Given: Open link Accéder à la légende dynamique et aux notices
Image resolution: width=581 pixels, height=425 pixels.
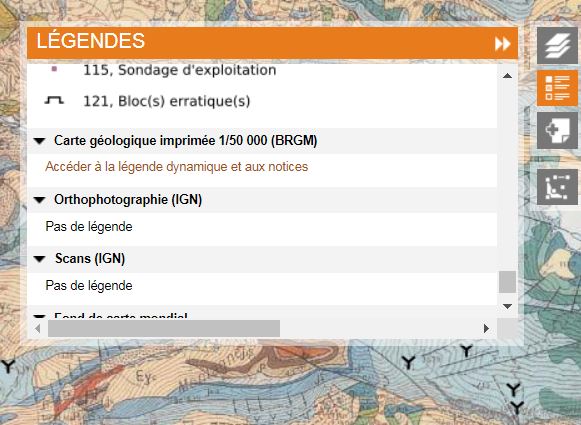Looking at the screenshot, I should (177, 167).
